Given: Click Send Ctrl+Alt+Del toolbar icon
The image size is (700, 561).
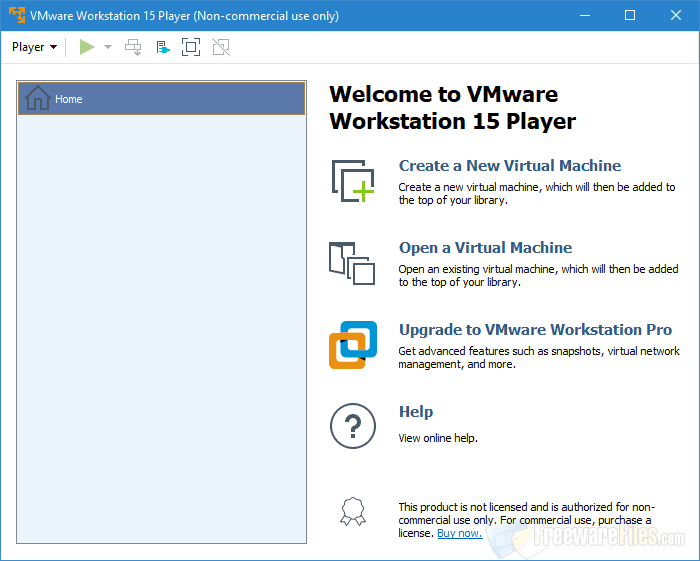Looking at the screenshot, I should coord(133,47).
